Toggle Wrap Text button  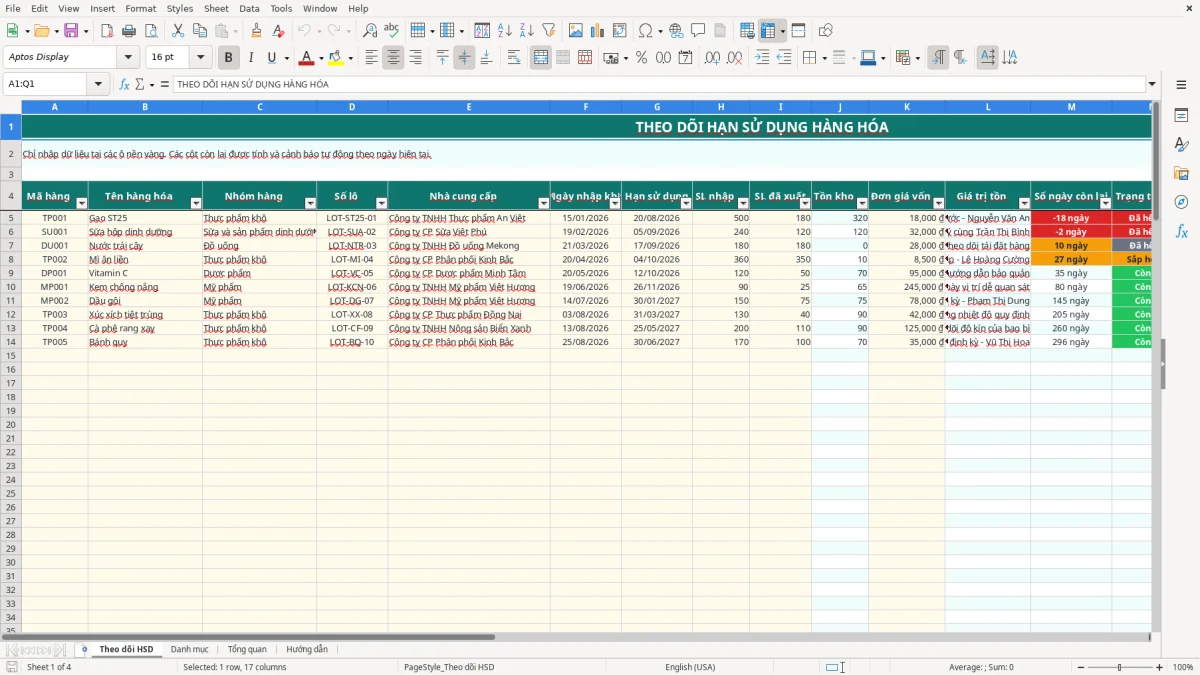(x=514, y=58)
